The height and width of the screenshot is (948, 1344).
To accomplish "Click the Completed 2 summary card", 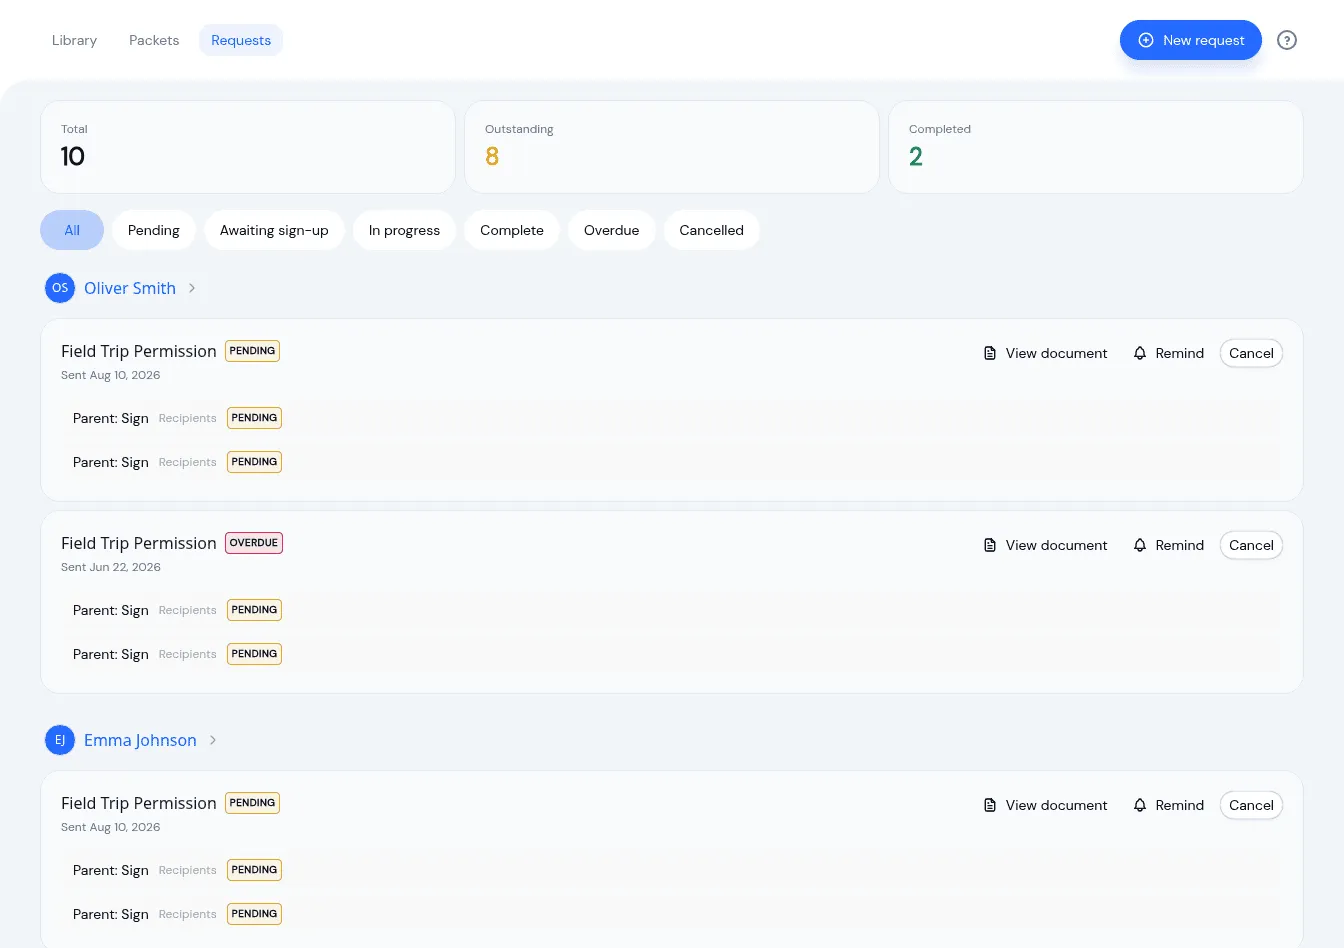I will pyautogui.click(x=1096, y=147).
